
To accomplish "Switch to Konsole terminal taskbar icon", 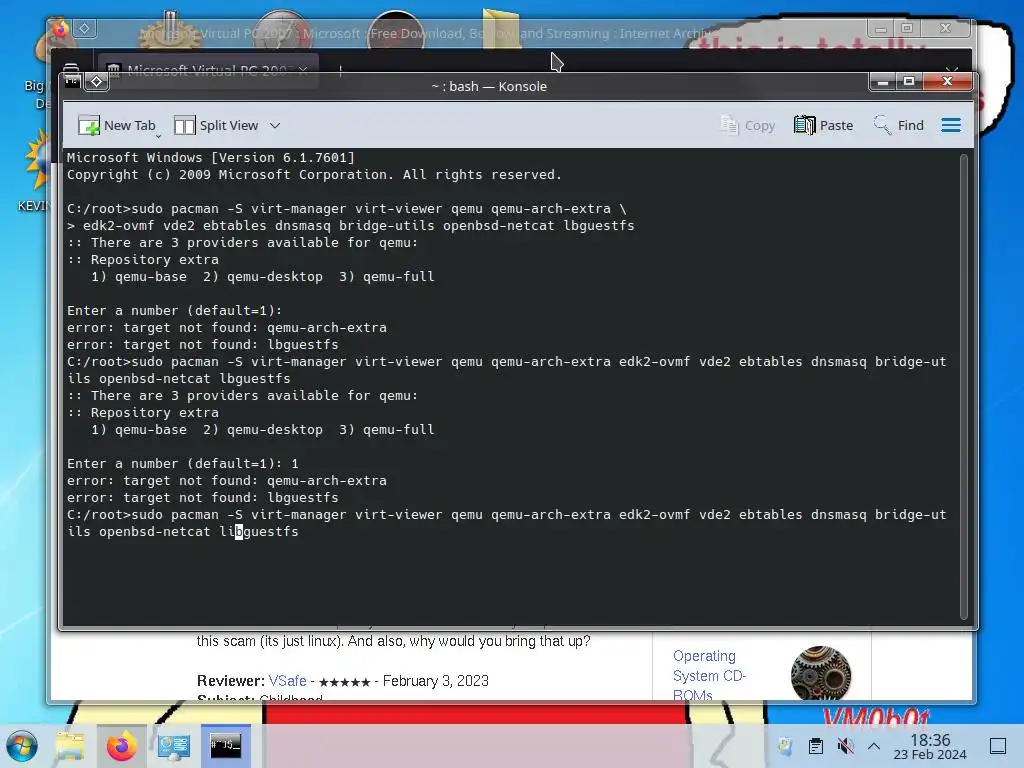I will click(225, 745).
